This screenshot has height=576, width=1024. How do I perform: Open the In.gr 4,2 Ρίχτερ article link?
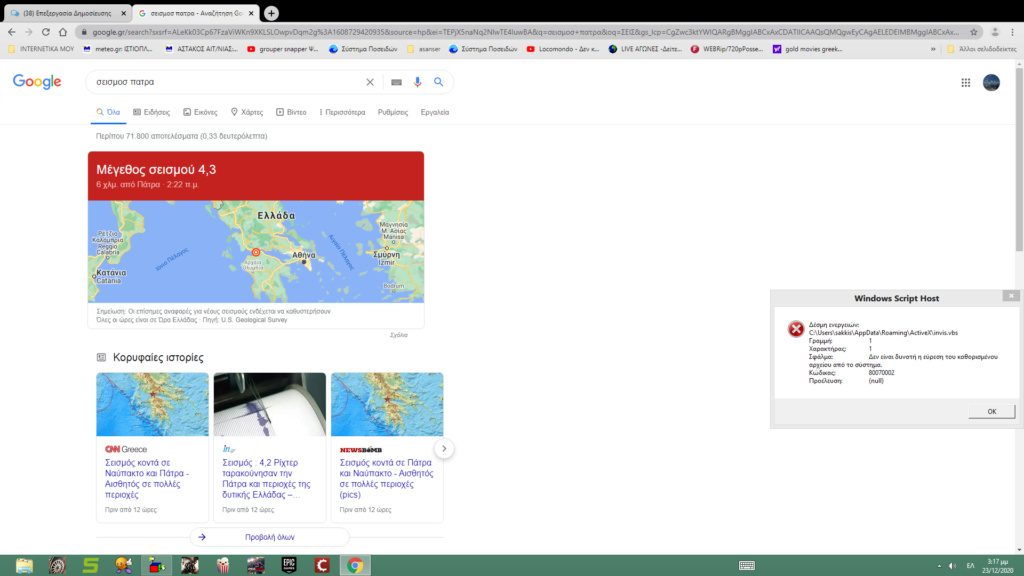pos(266,479)
